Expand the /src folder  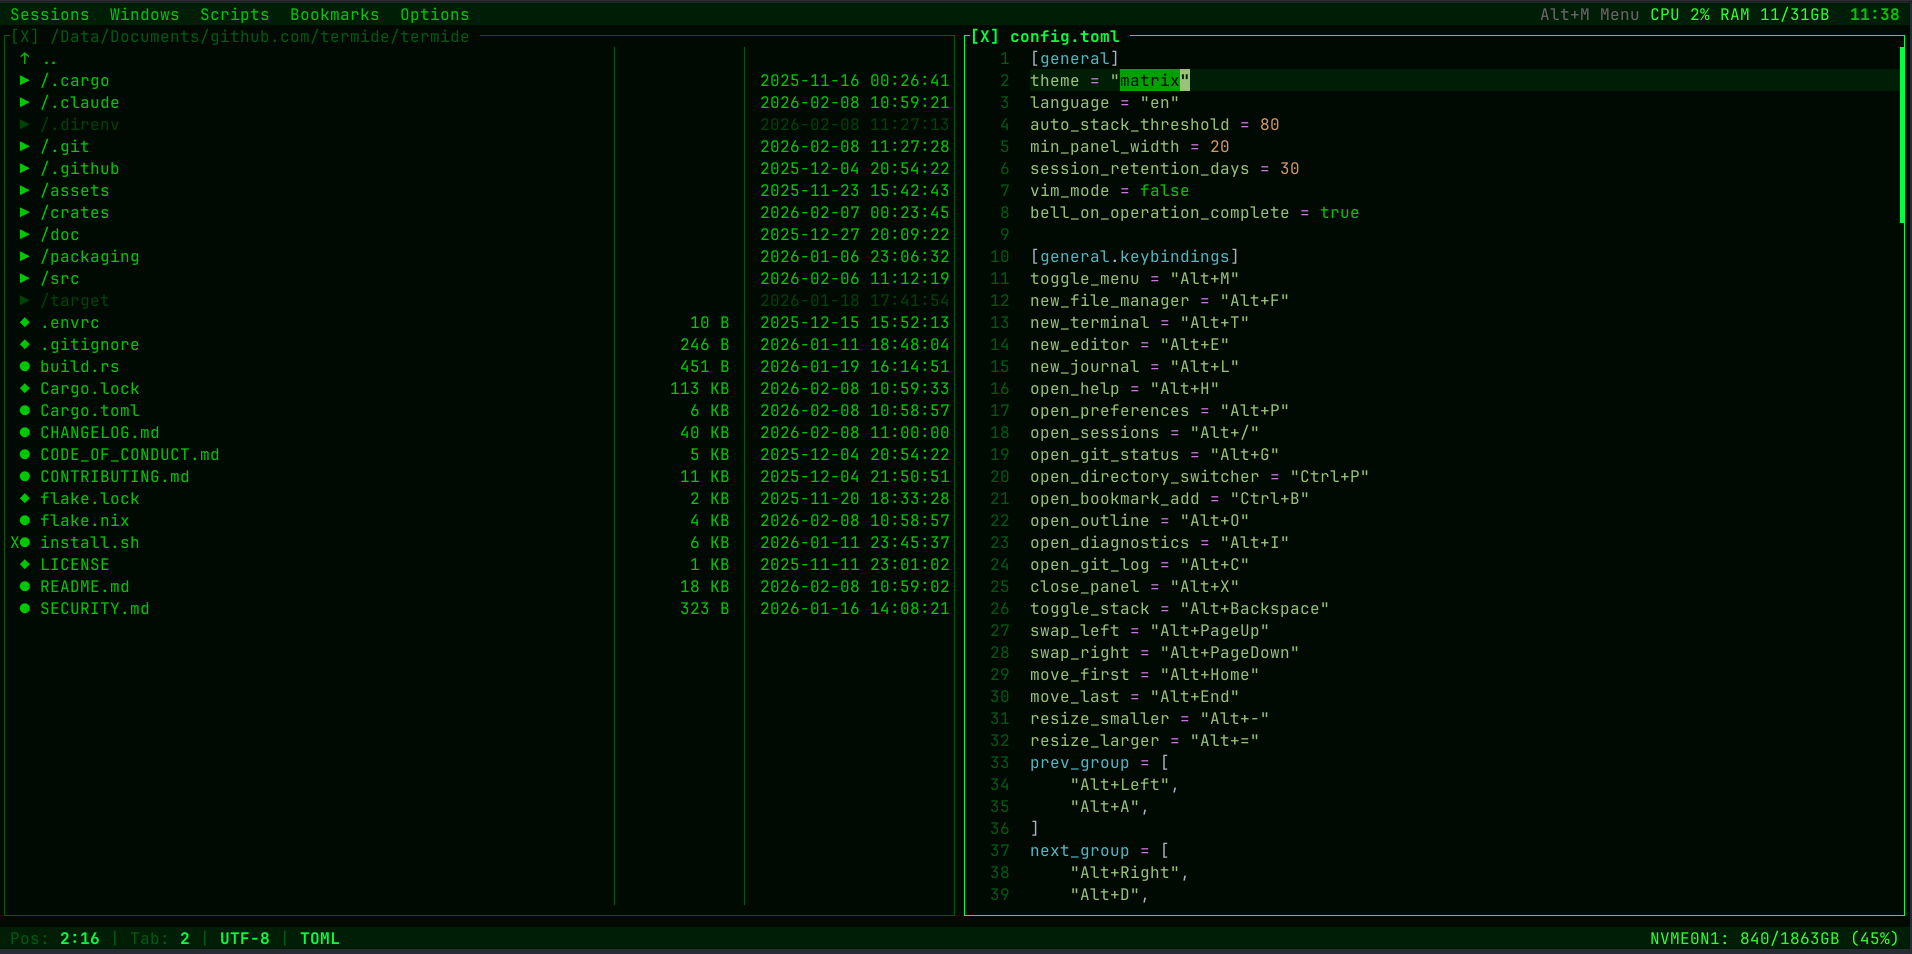[x=24, y=279]
